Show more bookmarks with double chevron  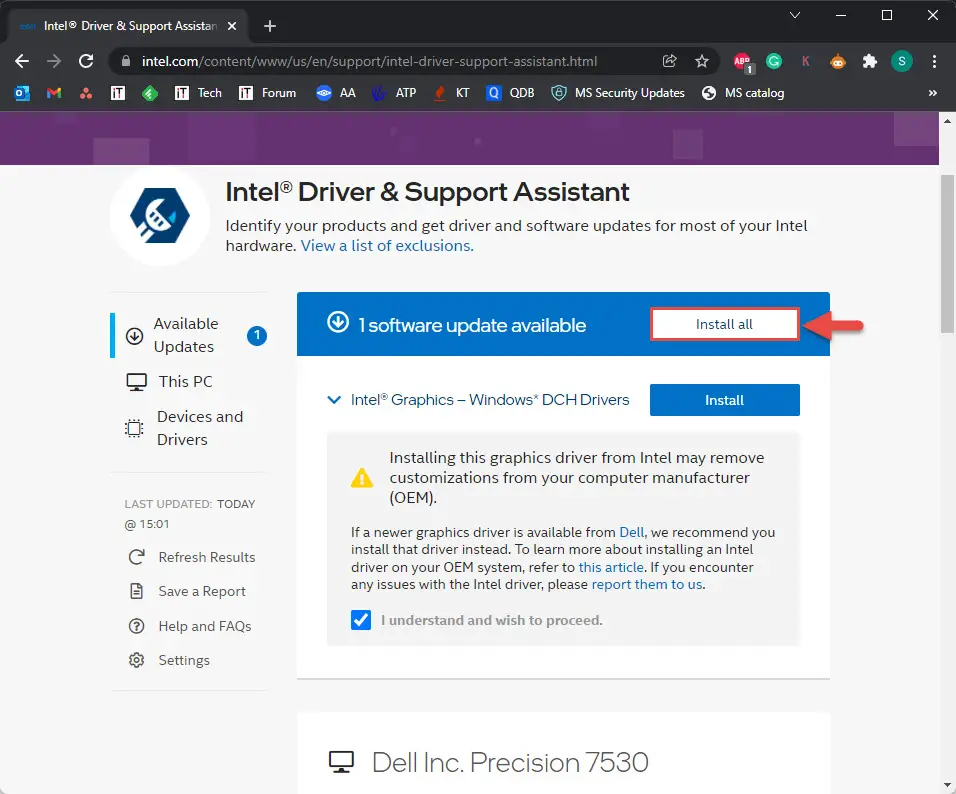point(932,93)
